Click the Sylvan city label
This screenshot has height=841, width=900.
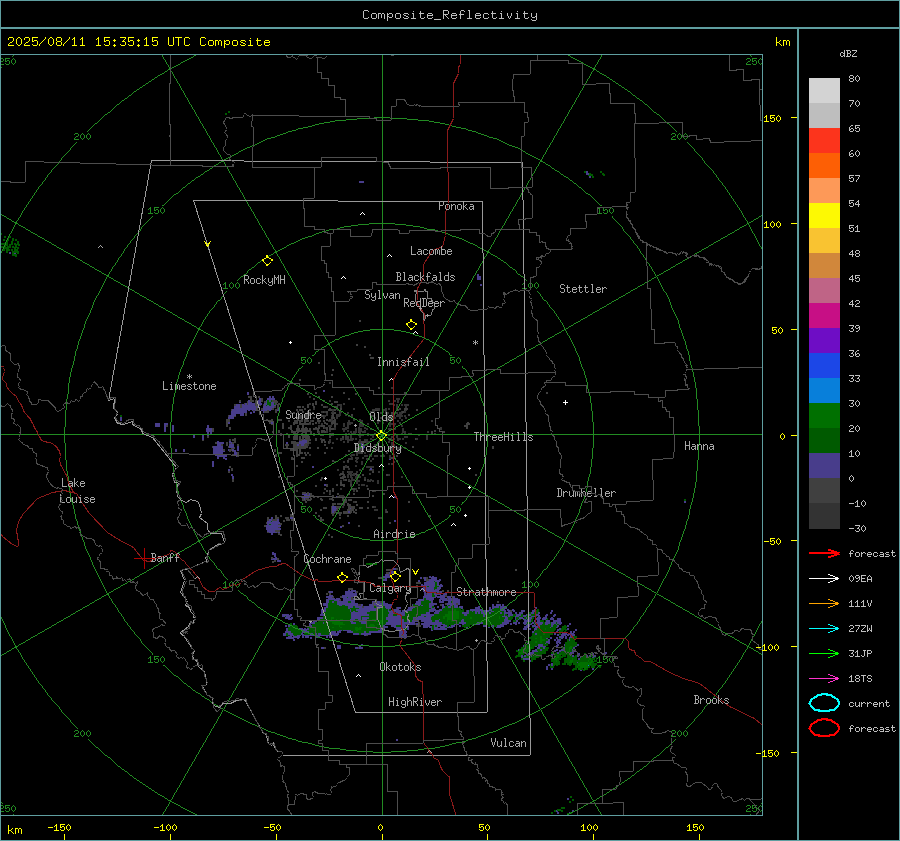382,295
